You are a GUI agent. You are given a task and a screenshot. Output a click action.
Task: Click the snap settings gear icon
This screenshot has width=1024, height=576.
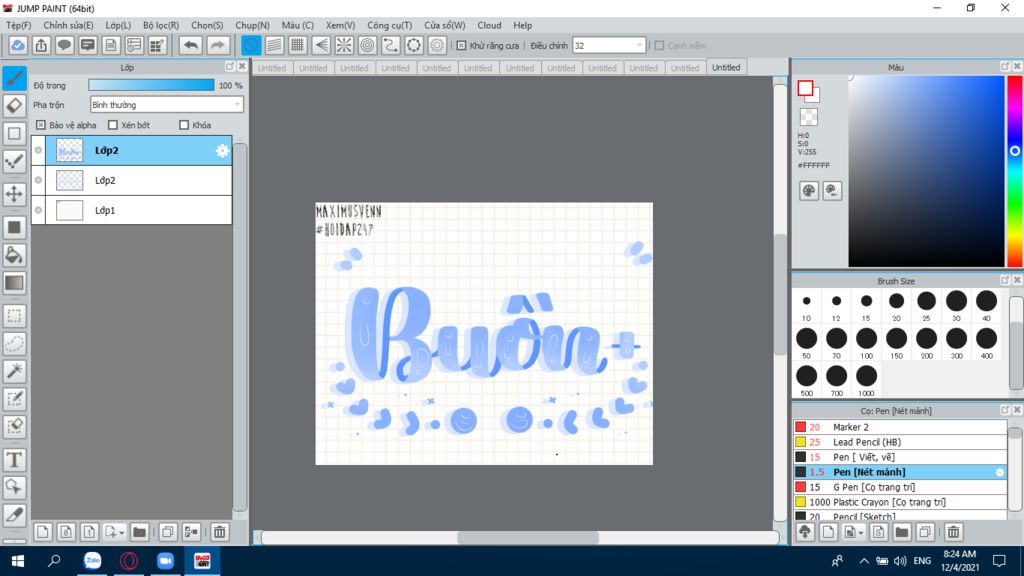point(437,45)
